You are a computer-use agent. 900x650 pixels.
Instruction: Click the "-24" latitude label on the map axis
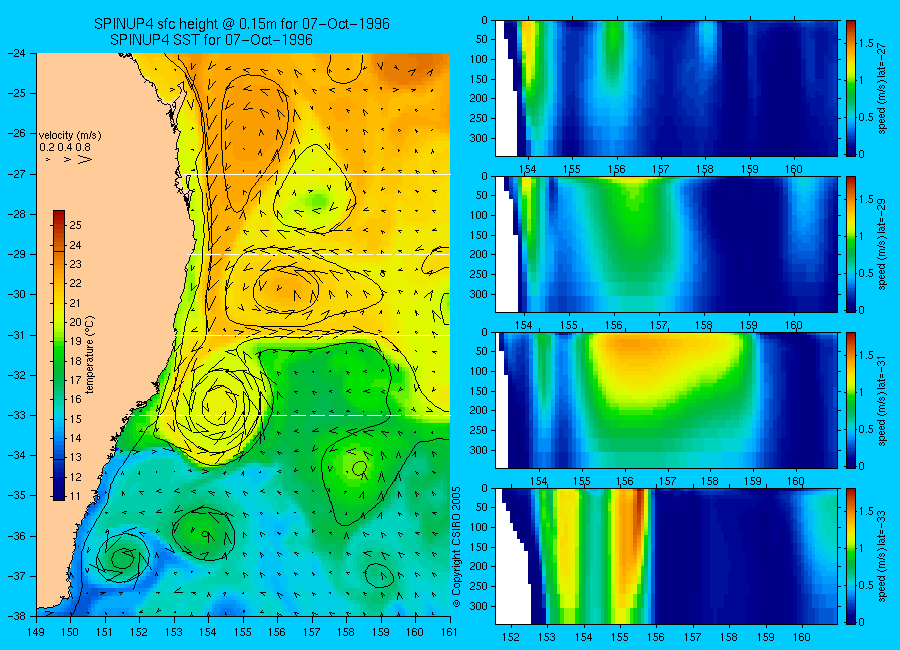pos(15,53)
